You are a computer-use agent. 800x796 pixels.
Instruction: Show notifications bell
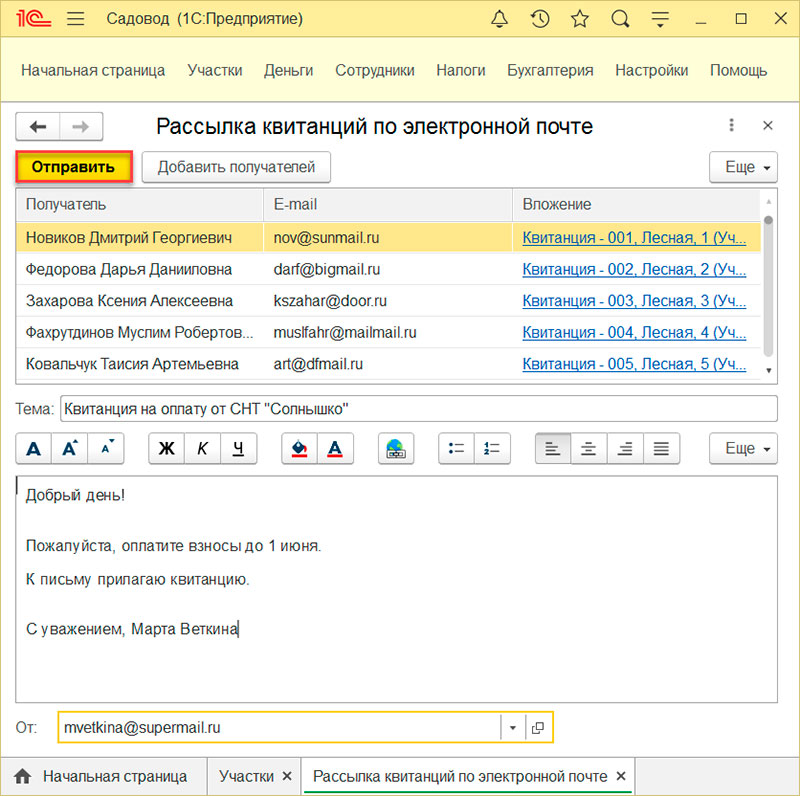[x=499, y=19]
